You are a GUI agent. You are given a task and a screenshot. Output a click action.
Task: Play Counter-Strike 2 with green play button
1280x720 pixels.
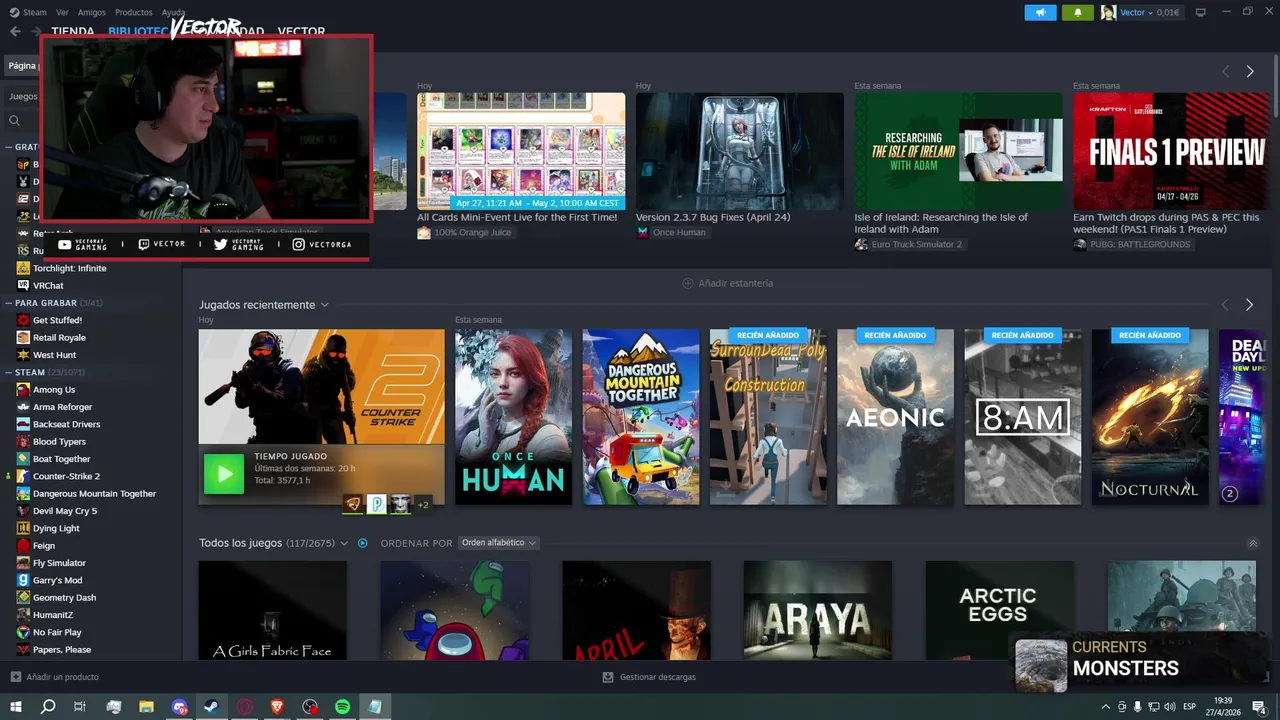[223, 474]
